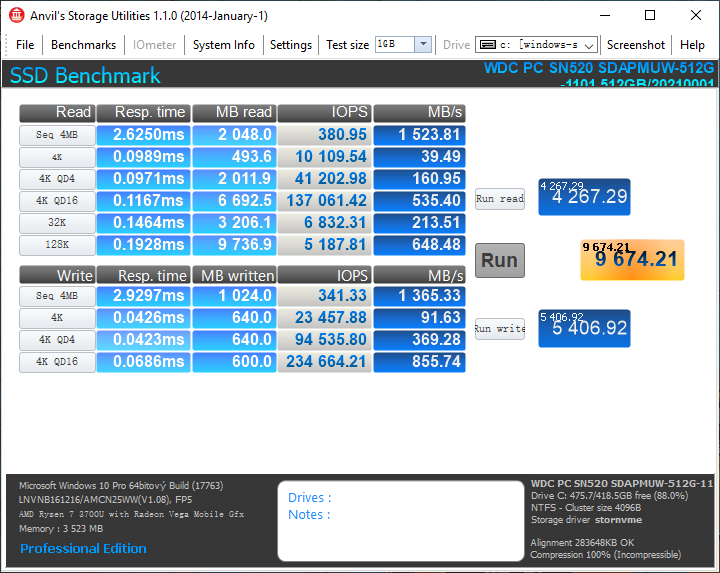The image size is (720, 573).
Task: Click the 128K read test button
Action: click(57, 245)
